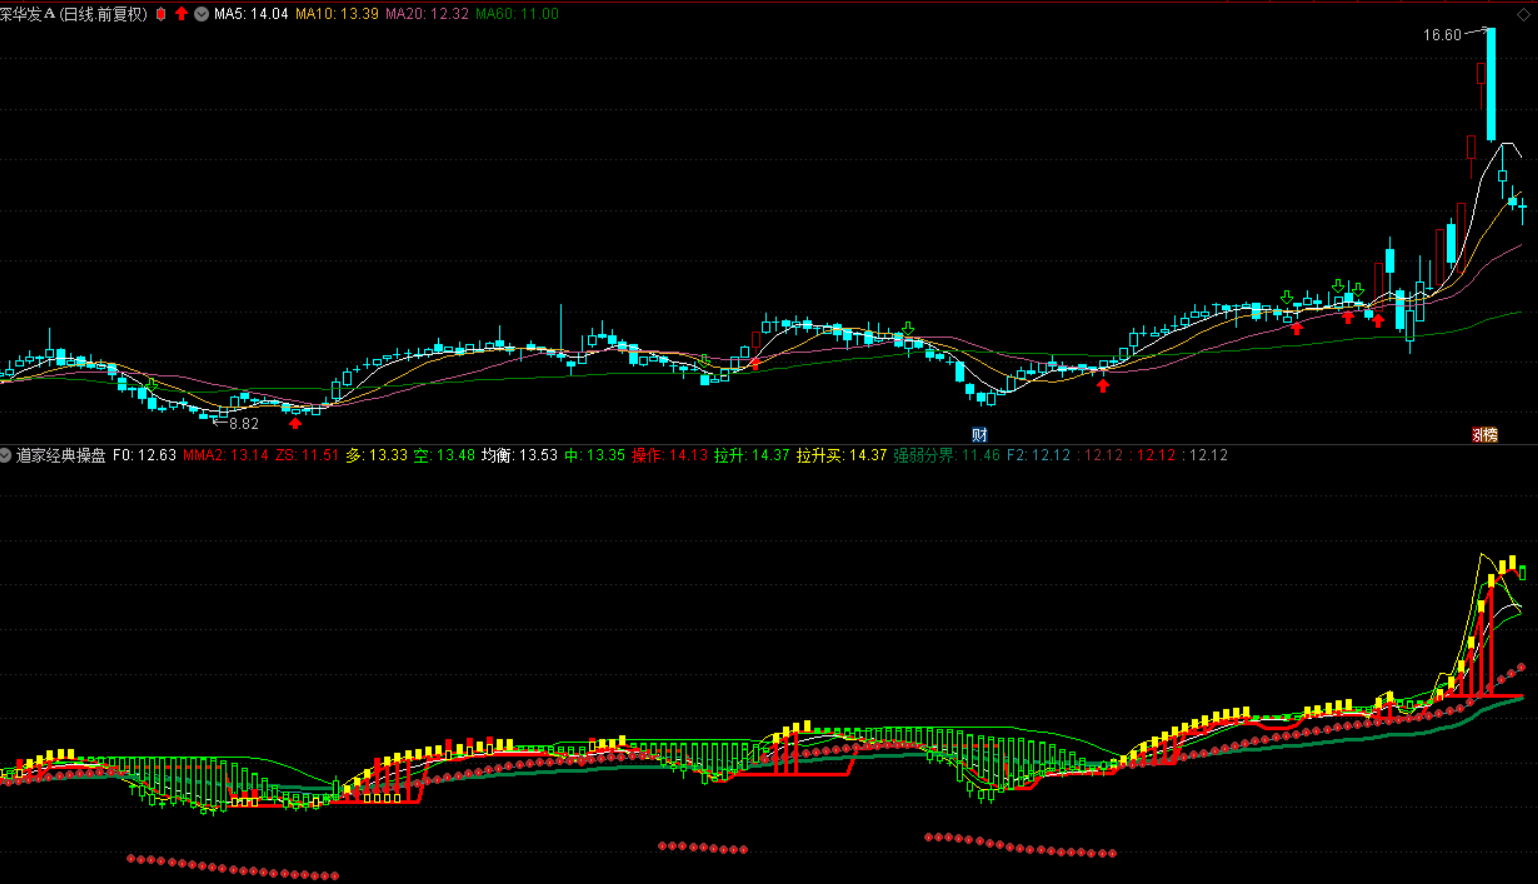Click the 8.82 low price annotation
1538x884 pixels.
(244, 424)
